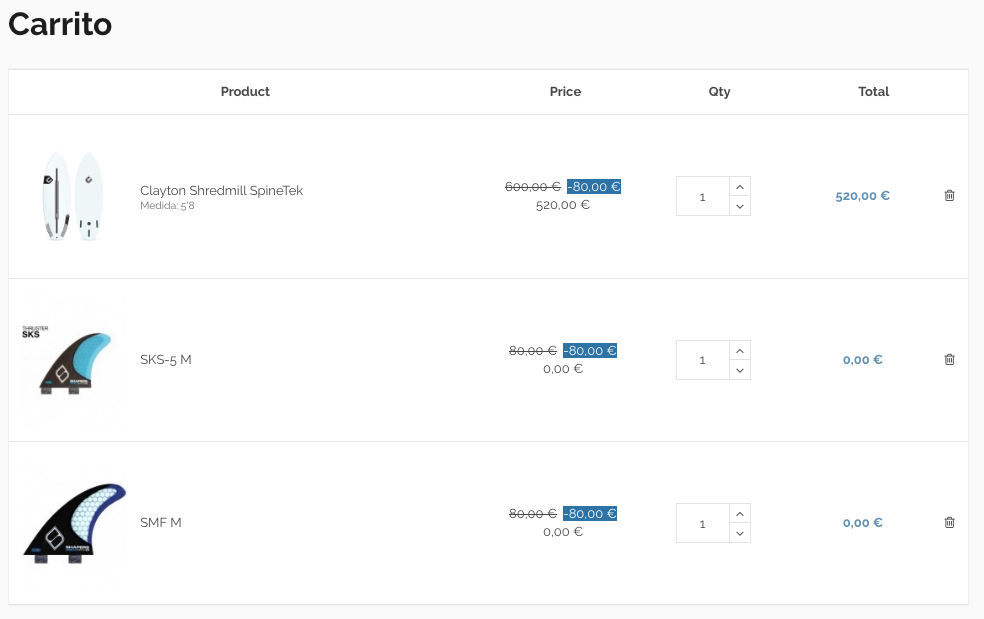Screen dimensions: 984x619
Task: Click the -80,00 € discount badge on SMF M row
Action: (x=590, y=514)
